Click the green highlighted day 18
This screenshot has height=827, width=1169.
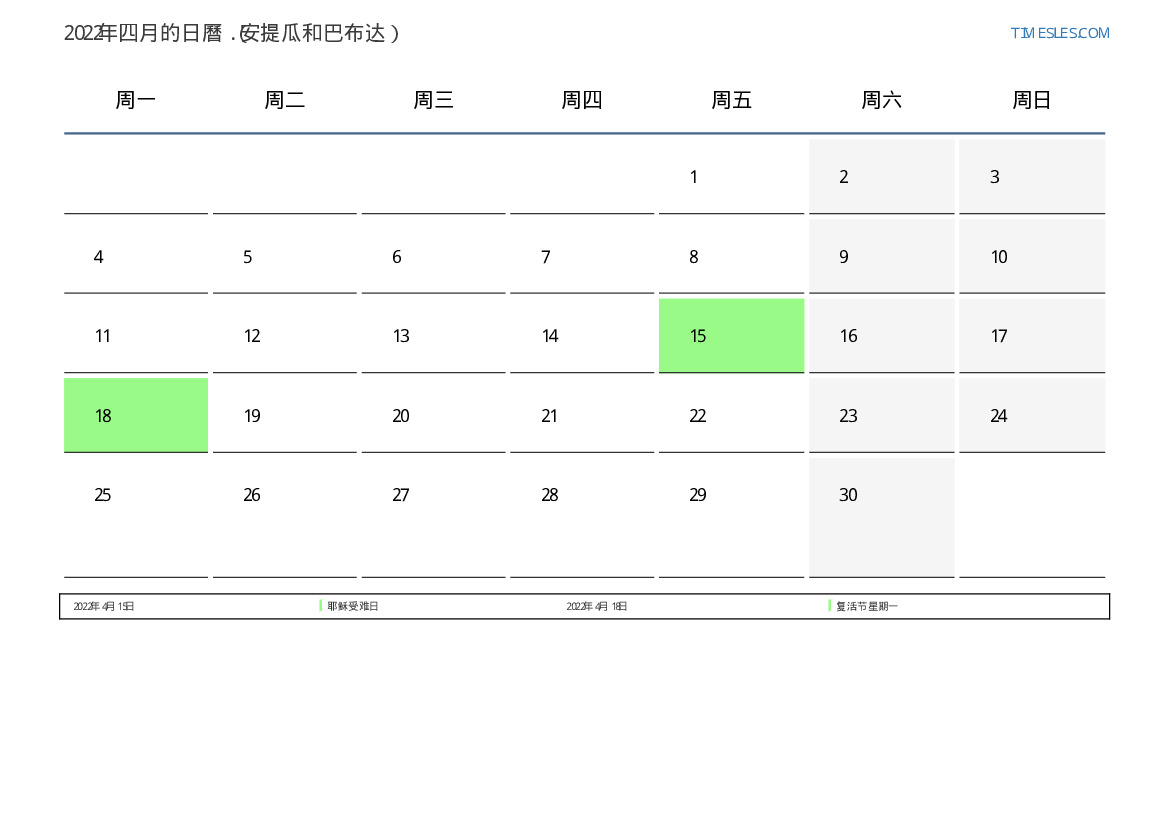pos(136,415)
